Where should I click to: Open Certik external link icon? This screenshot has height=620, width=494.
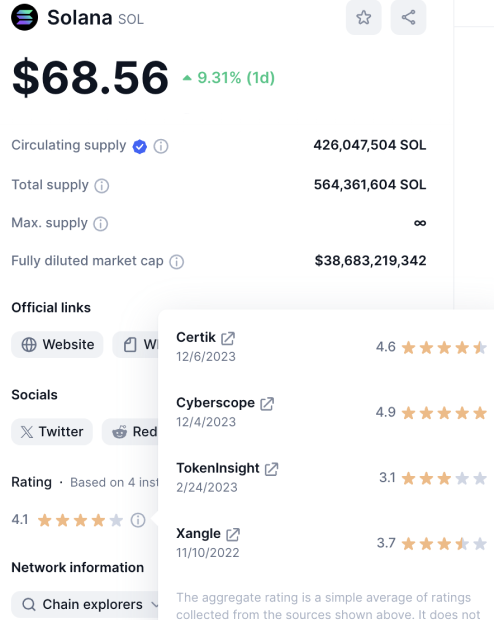tap(228, 338)
